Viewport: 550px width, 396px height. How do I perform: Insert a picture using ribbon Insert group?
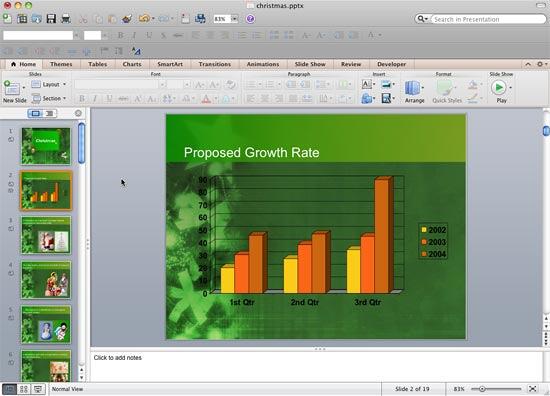(x=386, y=84)
